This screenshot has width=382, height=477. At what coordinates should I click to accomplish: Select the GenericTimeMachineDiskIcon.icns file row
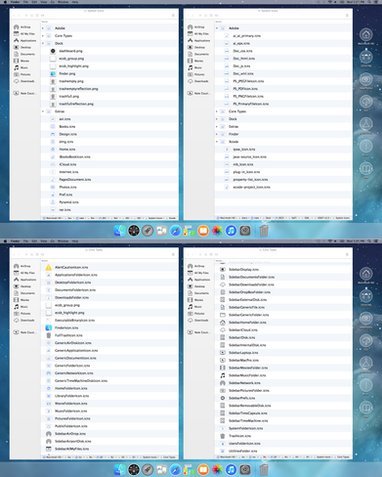pyautogui.click(x=109, y=381)
